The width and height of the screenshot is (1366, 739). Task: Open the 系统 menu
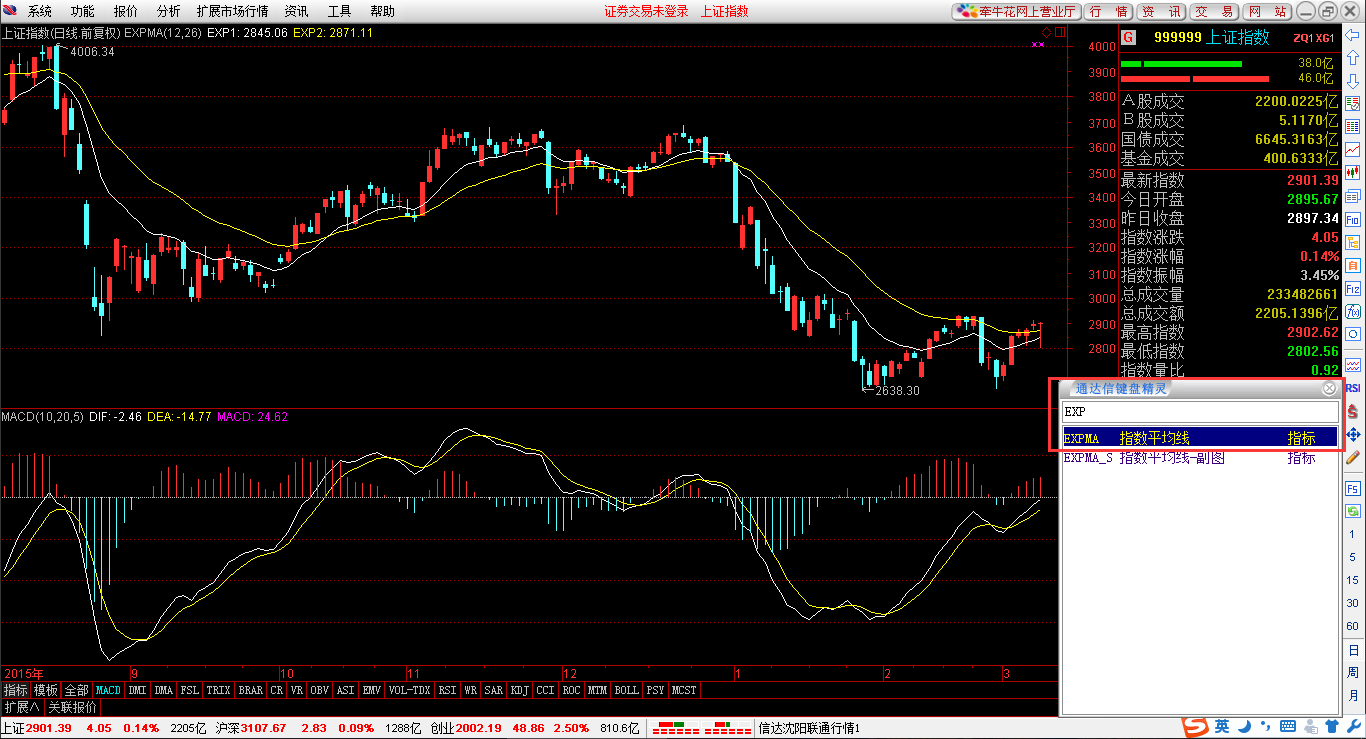(x=40, y=11)
